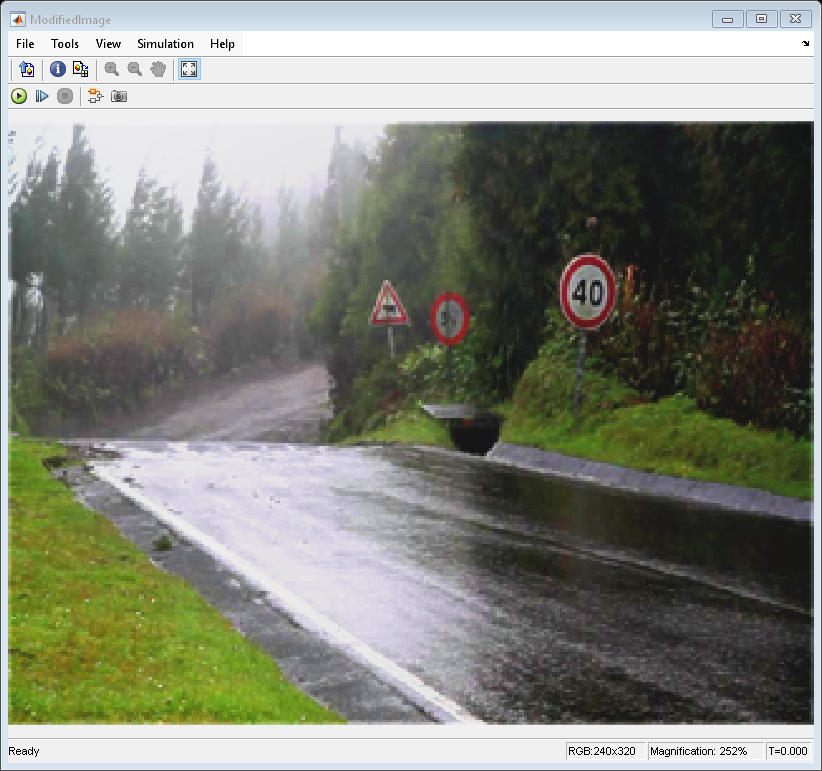Viewport: 822px width, 771px height.
Task: Open the Pixel Region tool
Action: click(x=80, y=69)
